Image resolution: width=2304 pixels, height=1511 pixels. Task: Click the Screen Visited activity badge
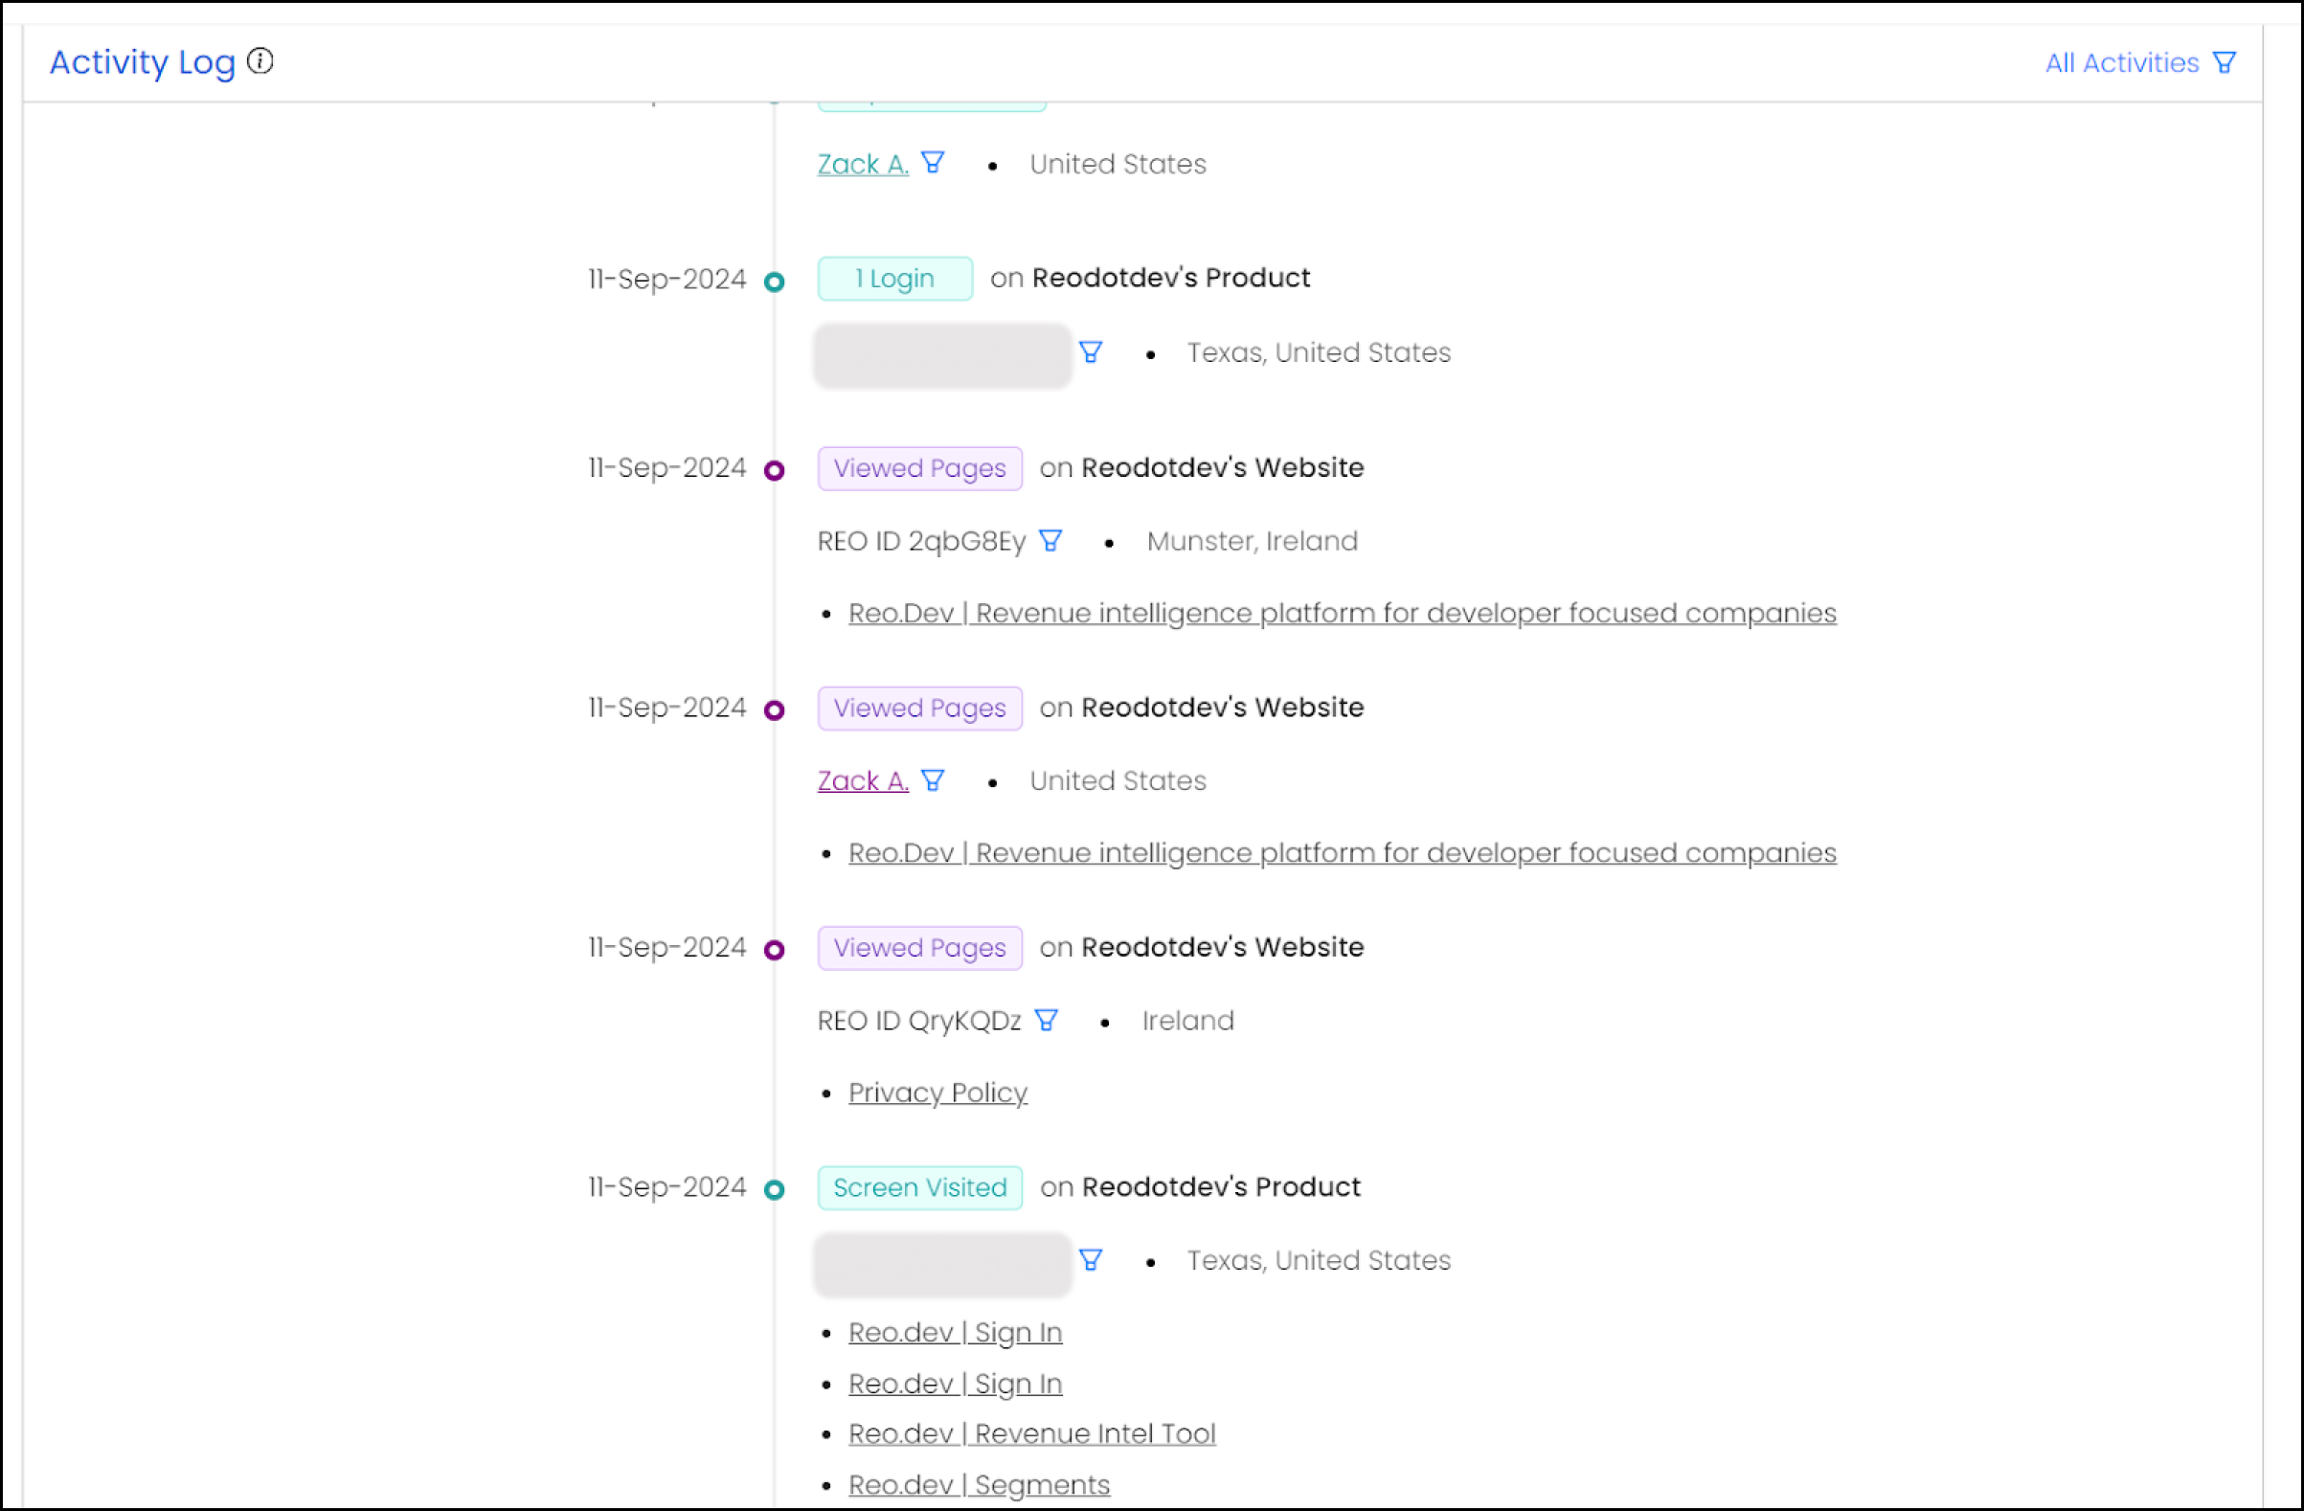tap(919, 1187)
